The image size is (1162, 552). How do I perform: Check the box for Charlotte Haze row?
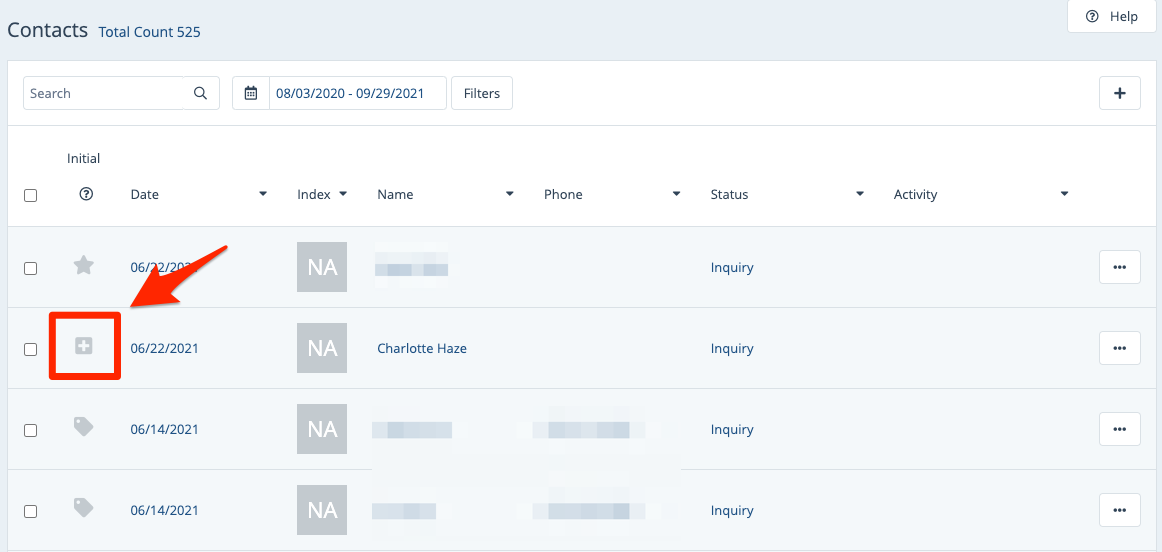pyautogui.click(x=30, y=349)
